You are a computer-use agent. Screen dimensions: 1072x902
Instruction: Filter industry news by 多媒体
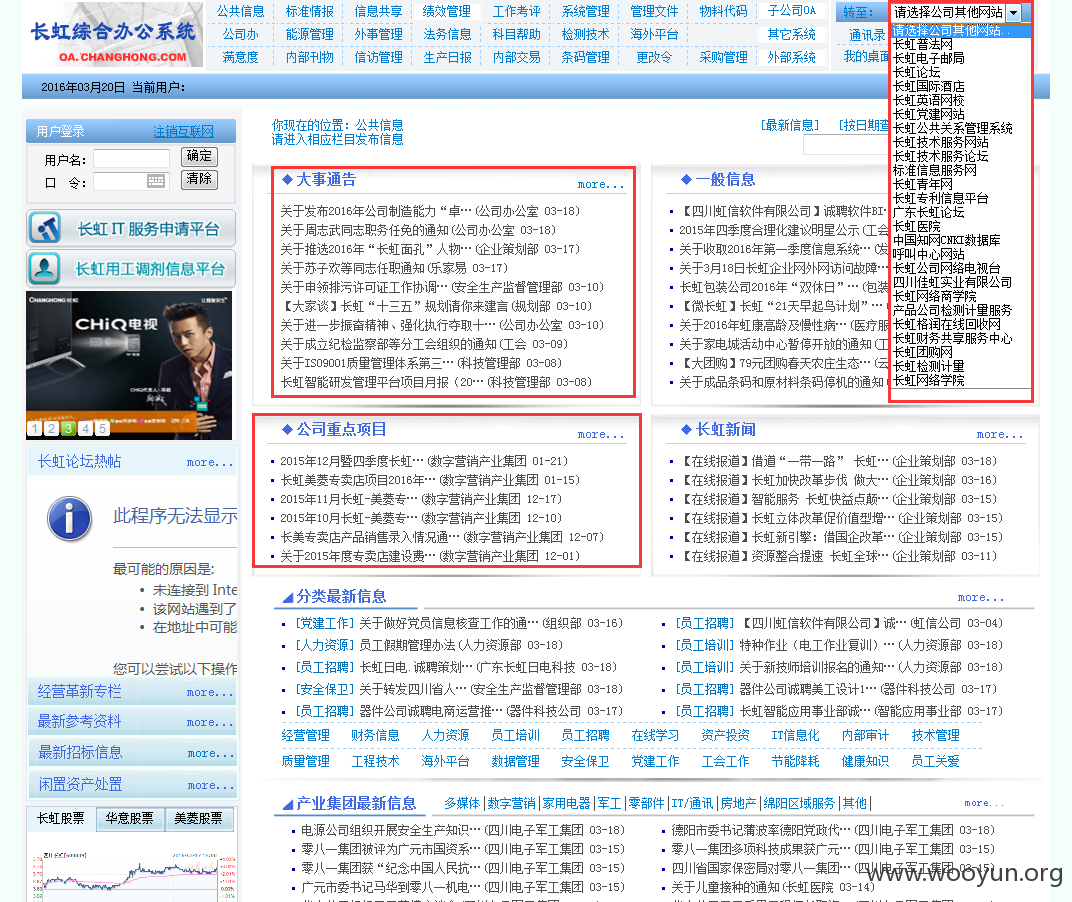click(x=462, y=803)
